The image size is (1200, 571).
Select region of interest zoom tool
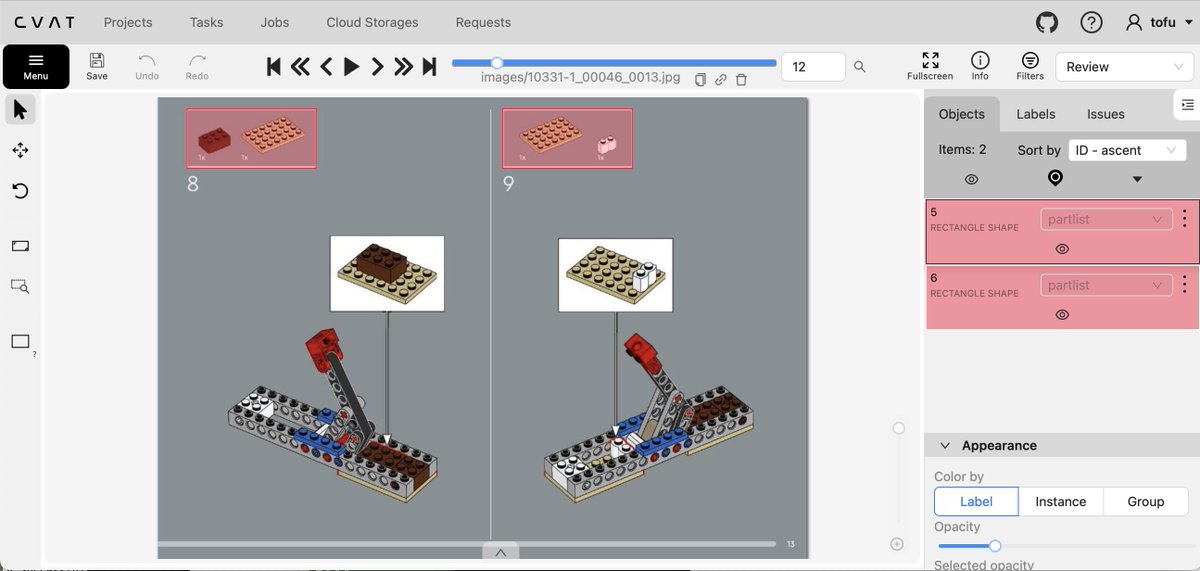coord(20,286)
